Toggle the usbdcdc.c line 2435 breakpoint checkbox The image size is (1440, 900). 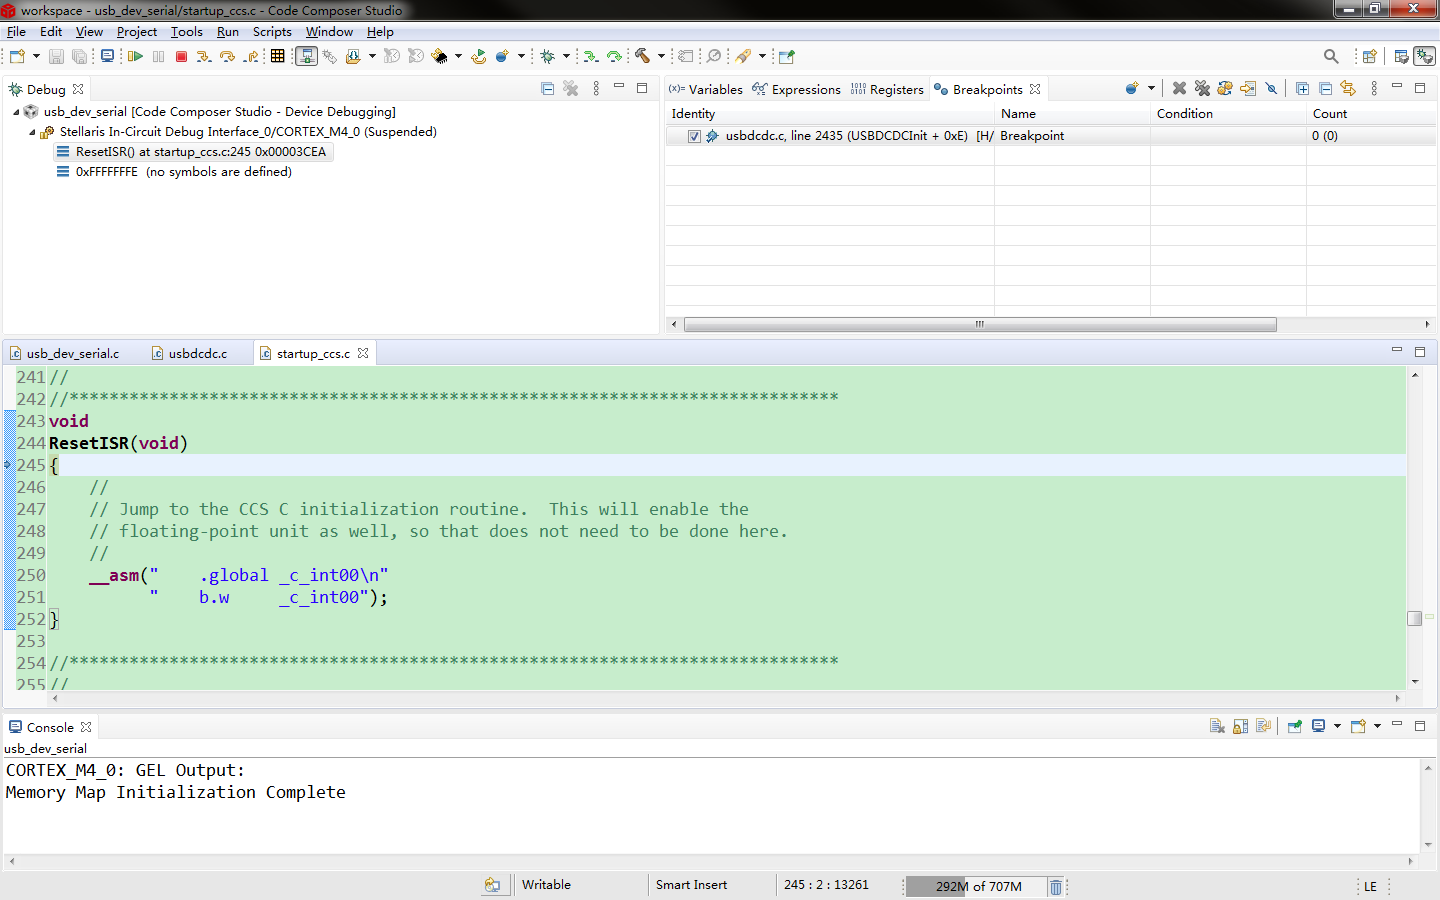pyautogui.click(x=694, y=136)
